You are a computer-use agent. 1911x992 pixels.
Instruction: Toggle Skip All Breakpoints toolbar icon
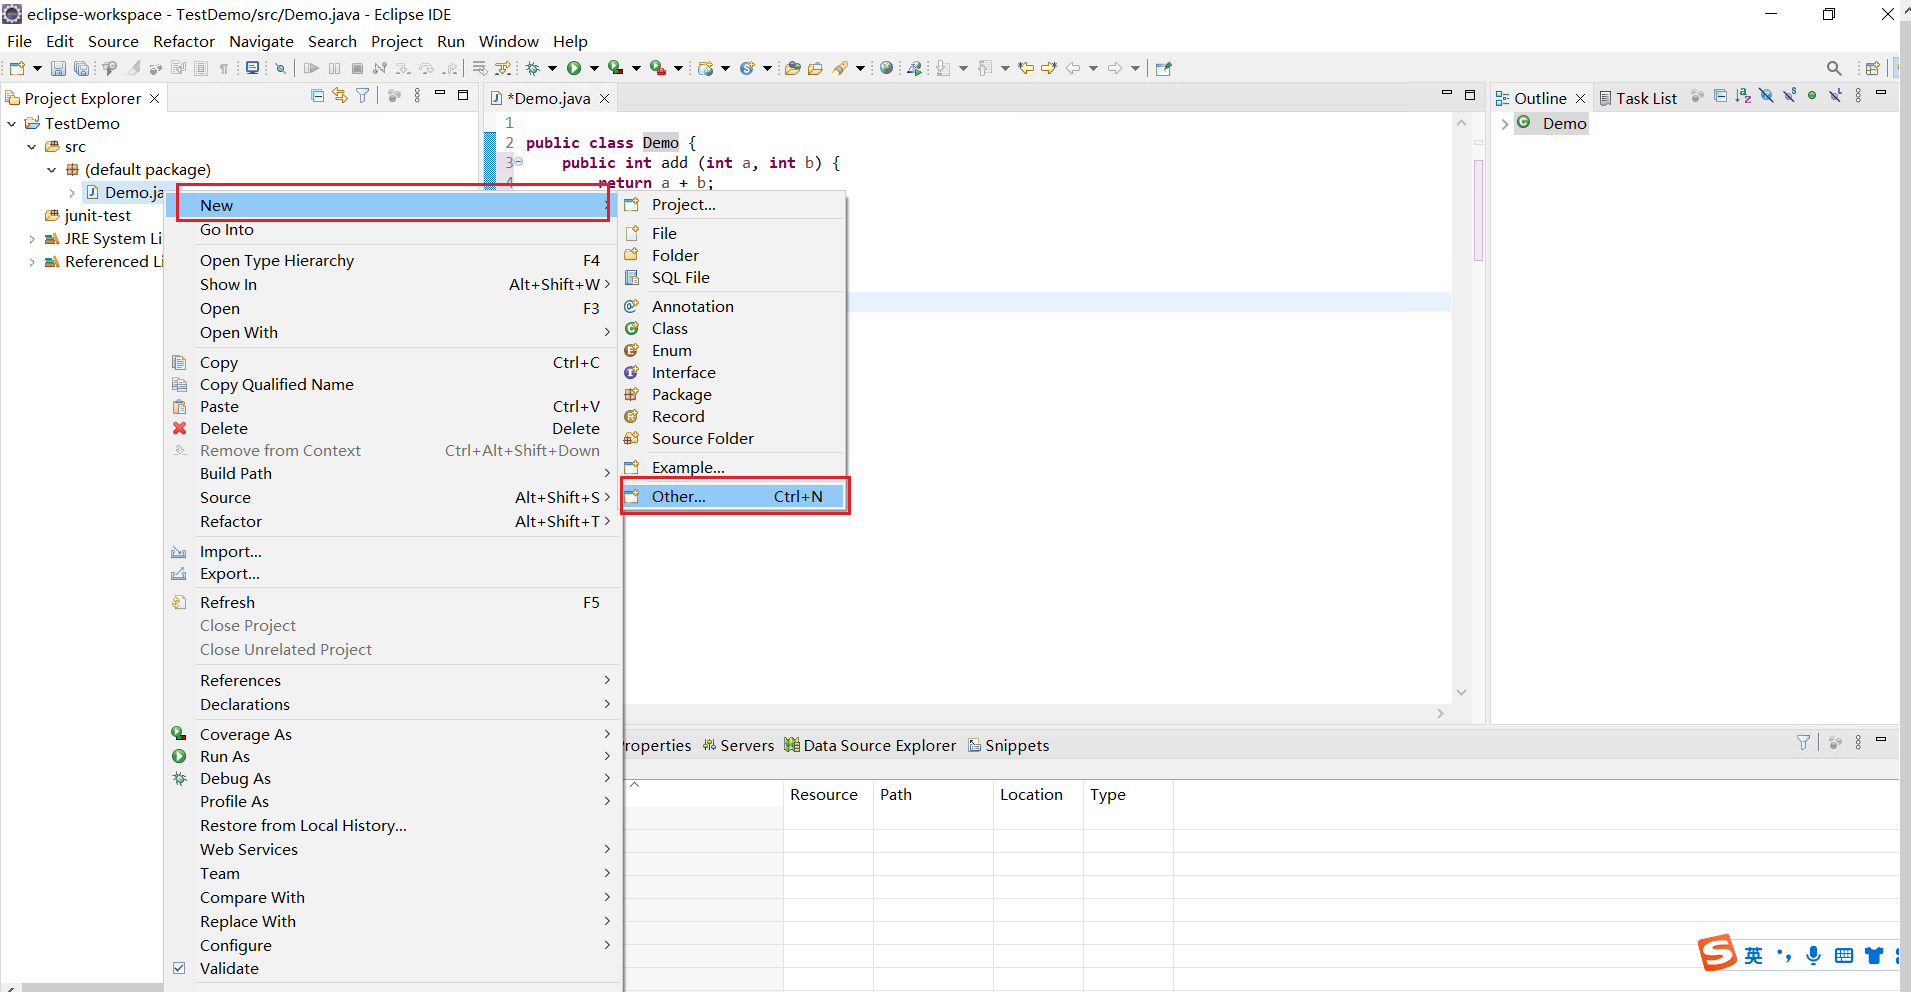tap(280, 68)
